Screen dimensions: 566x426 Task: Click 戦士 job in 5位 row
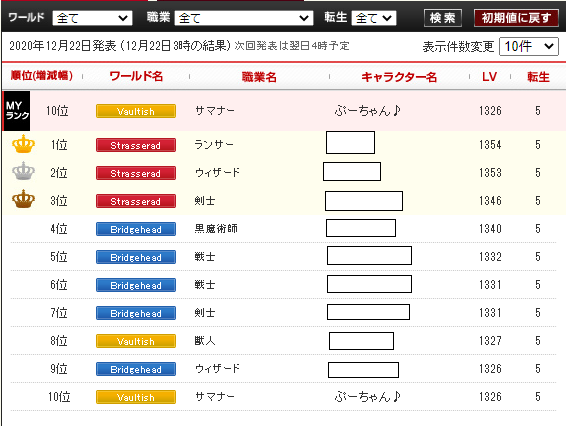[x=205, y=257]
